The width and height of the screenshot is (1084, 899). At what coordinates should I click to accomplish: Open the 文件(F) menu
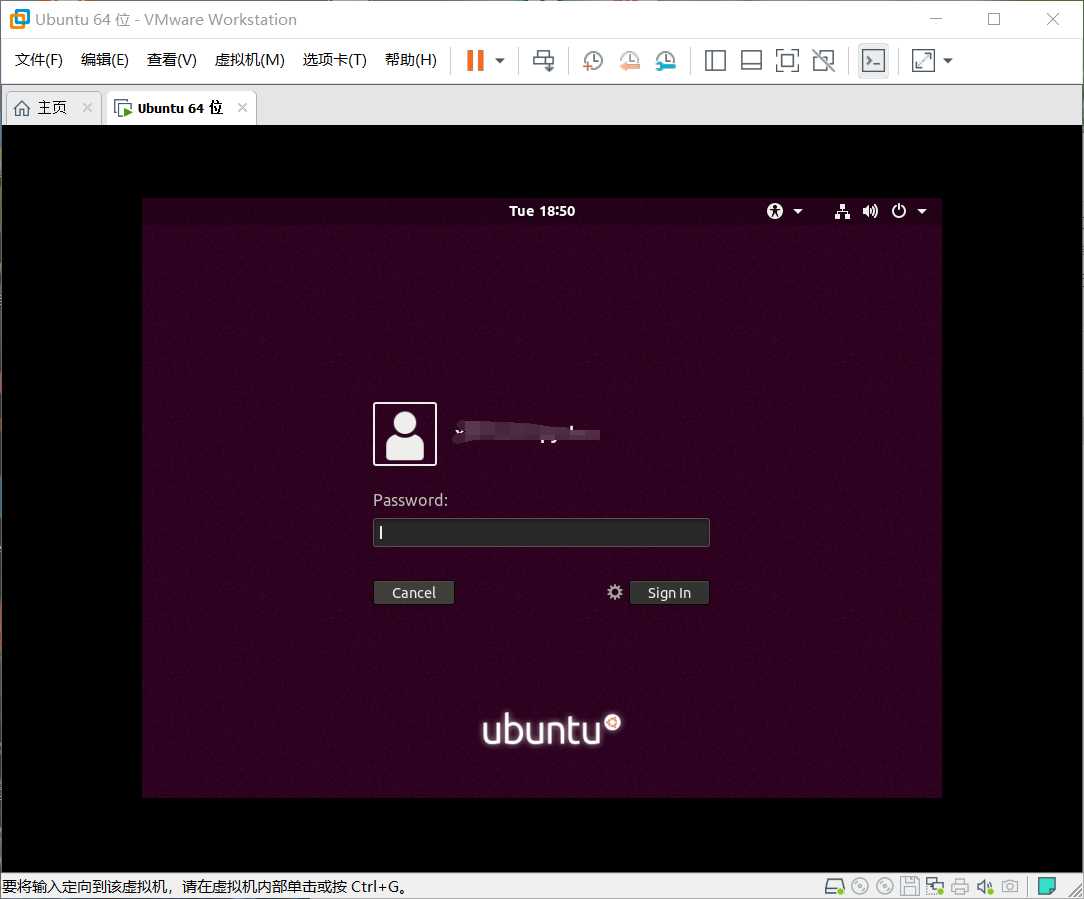coord(39,60)
